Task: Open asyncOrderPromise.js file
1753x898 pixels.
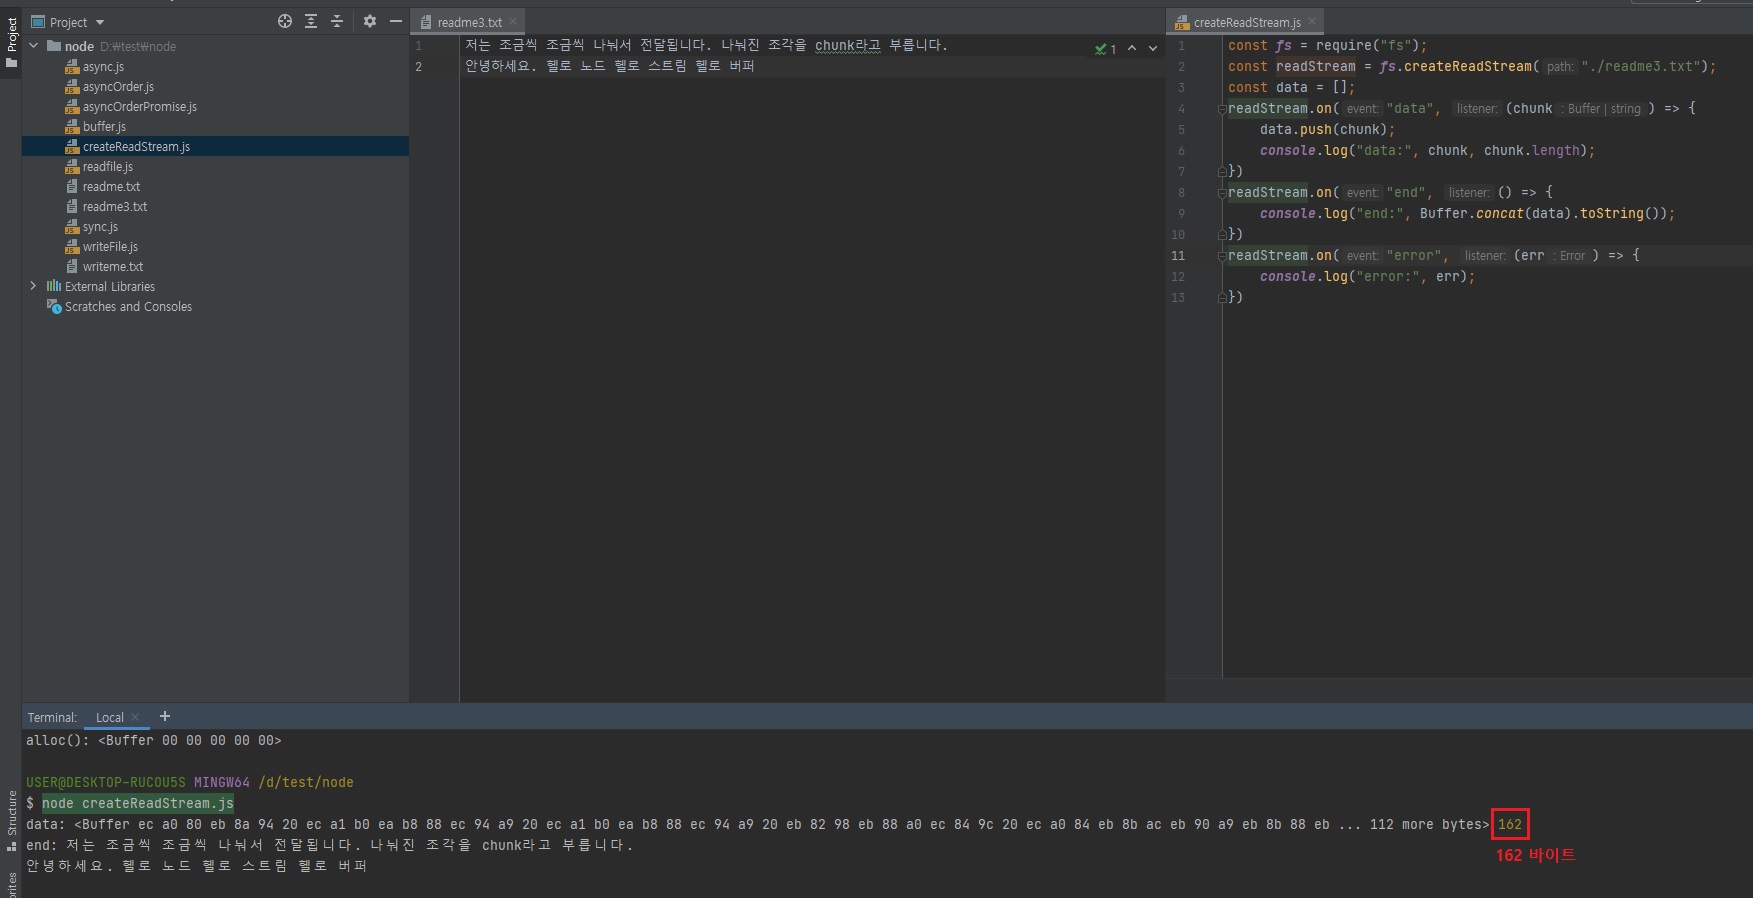Action: click(x=139, y=107)
